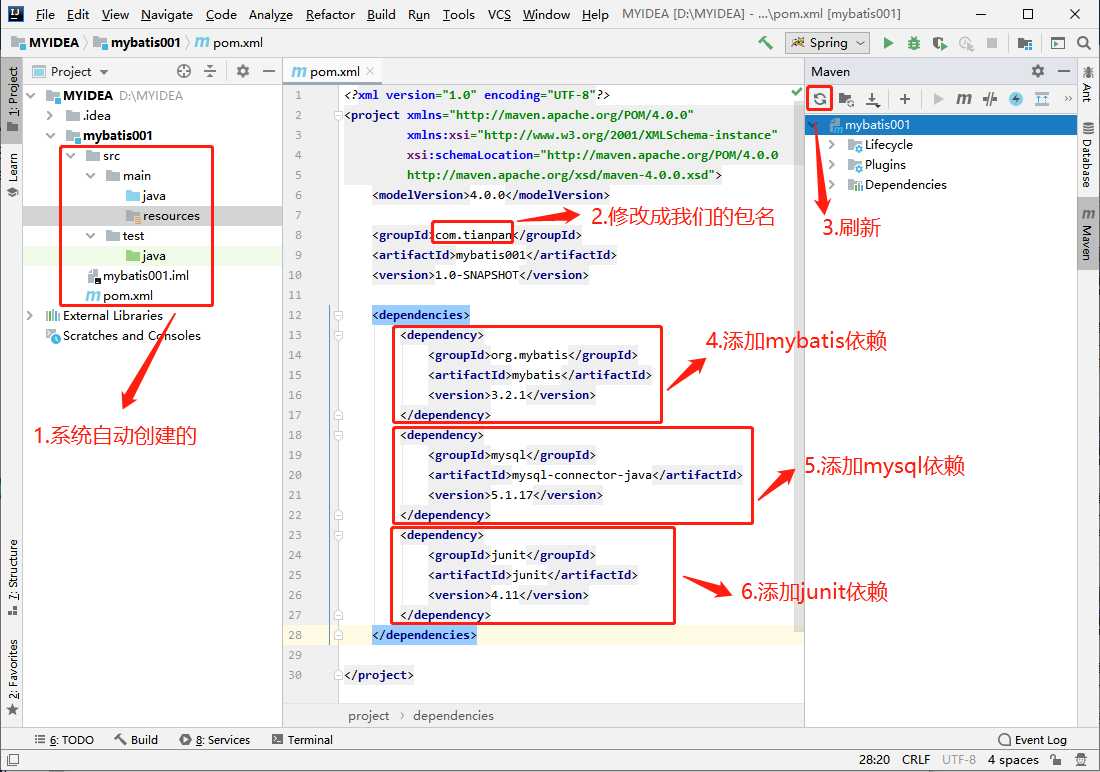Switch to pom.xml editor tab
The height and width of the screenshot is (772, 1100).
pos(335,71)
